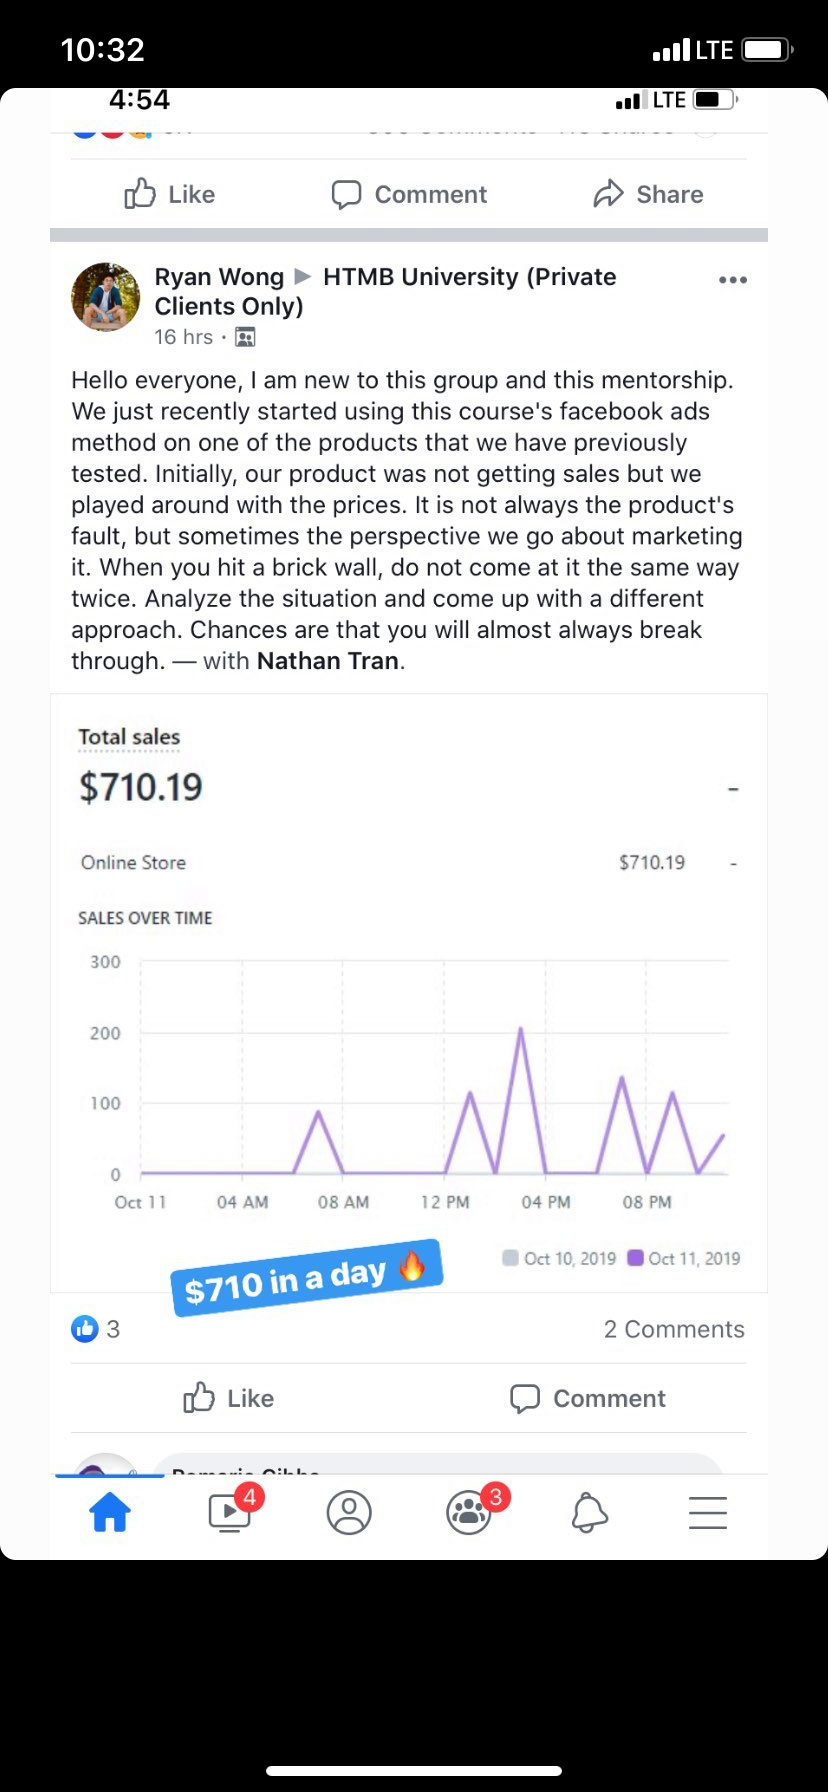828x1792 pixels.
Task: Open the Groups tab
Action: pyautogui.click(x=469, y=1512)
